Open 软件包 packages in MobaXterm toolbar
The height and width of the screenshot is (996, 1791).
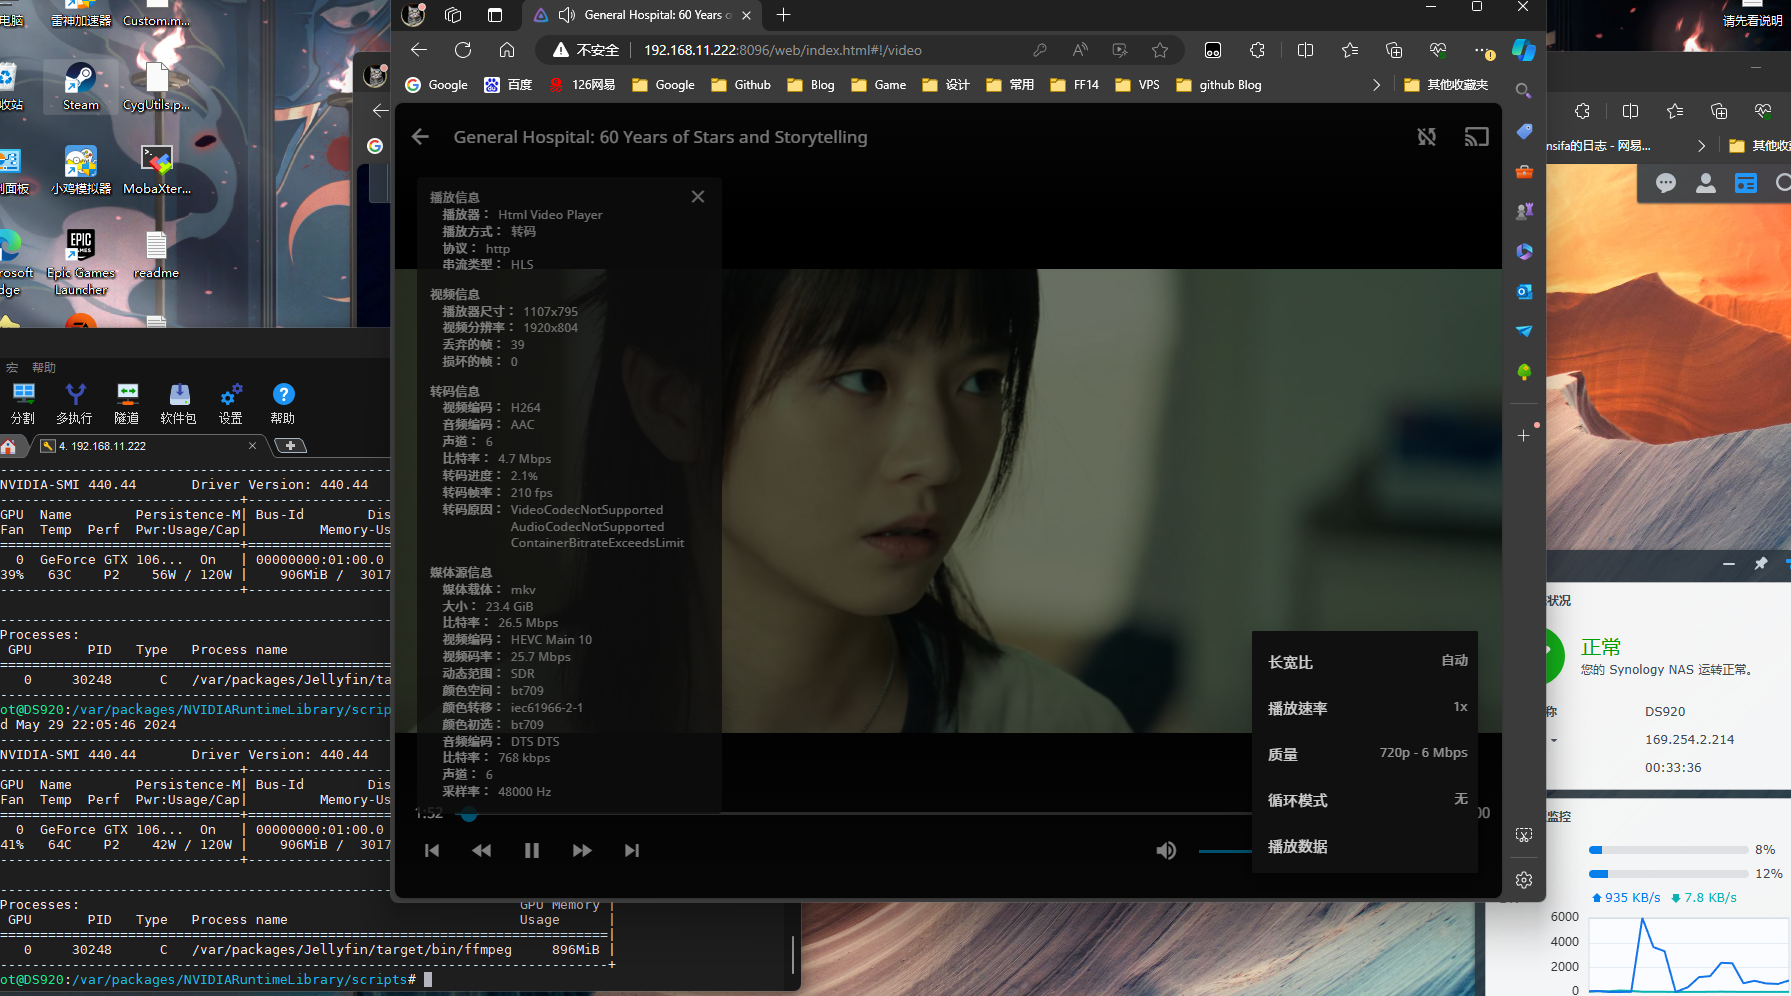(x=179, y=404)
